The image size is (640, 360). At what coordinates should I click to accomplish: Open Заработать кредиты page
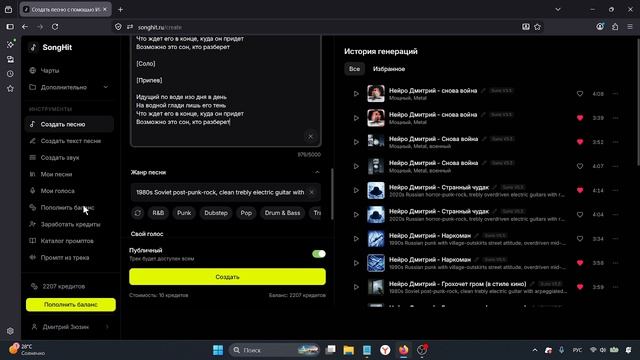point(69,224)
